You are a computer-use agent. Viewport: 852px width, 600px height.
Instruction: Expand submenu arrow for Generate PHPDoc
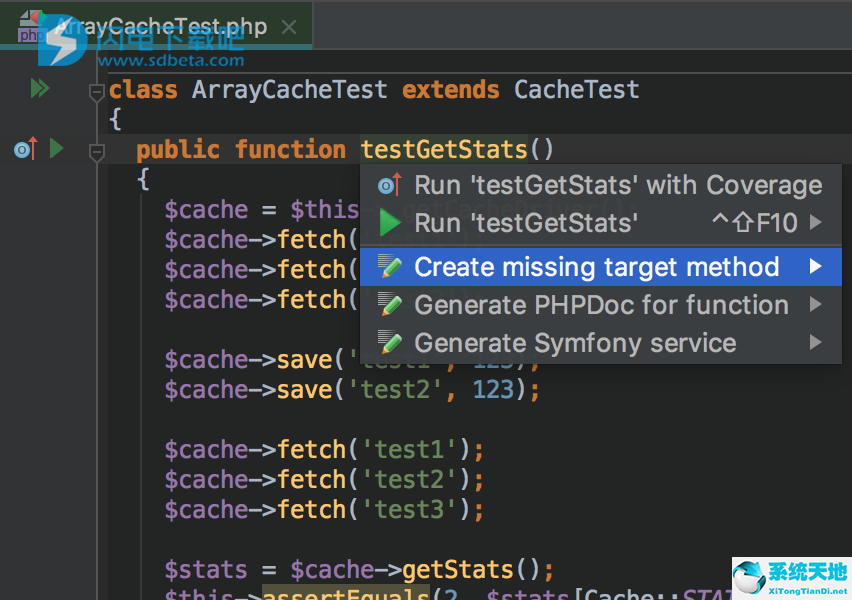[x=815, y=304]
